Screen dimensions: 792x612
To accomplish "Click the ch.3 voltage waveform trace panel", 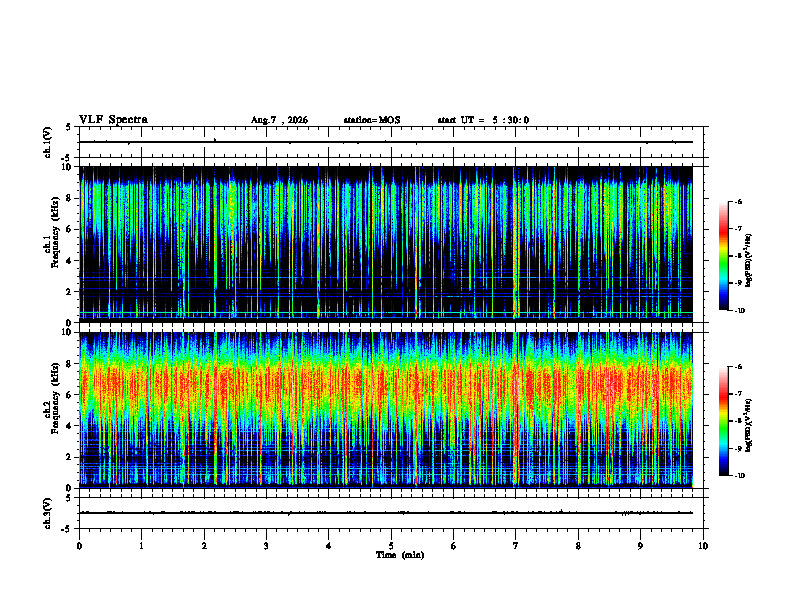I will pos(391,513).
